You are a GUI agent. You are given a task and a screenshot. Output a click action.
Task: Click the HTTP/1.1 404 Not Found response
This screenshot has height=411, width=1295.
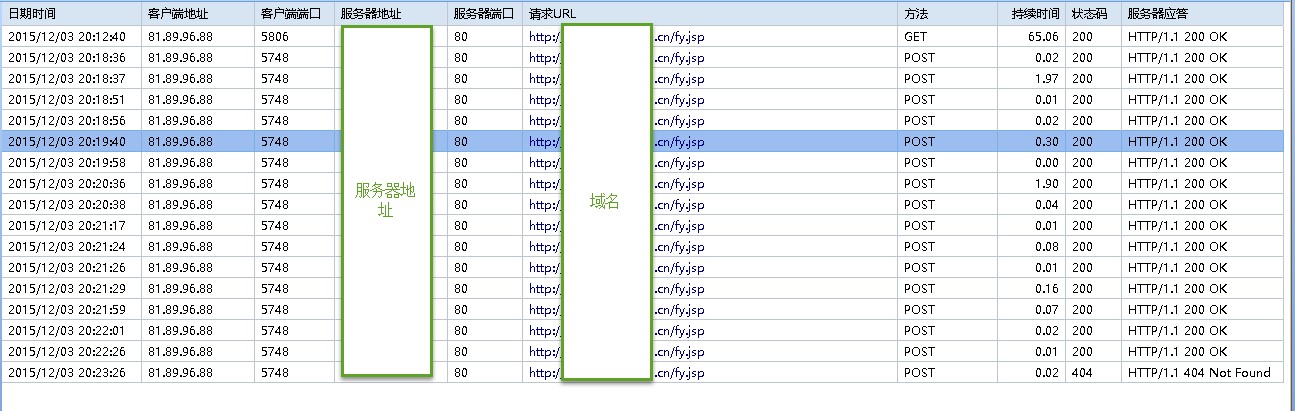pos(1198,372)
